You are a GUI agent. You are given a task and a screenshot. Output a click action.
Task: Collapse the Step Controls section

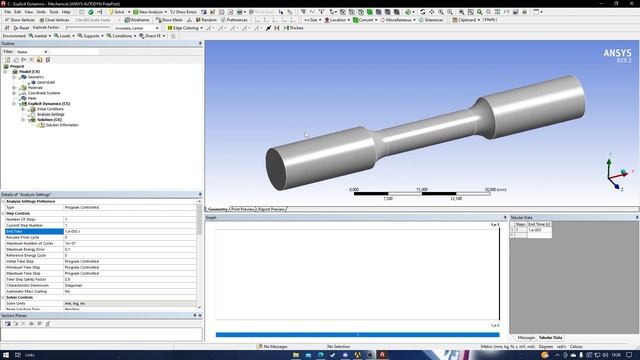pyautogui.click(x=3, y=213)
